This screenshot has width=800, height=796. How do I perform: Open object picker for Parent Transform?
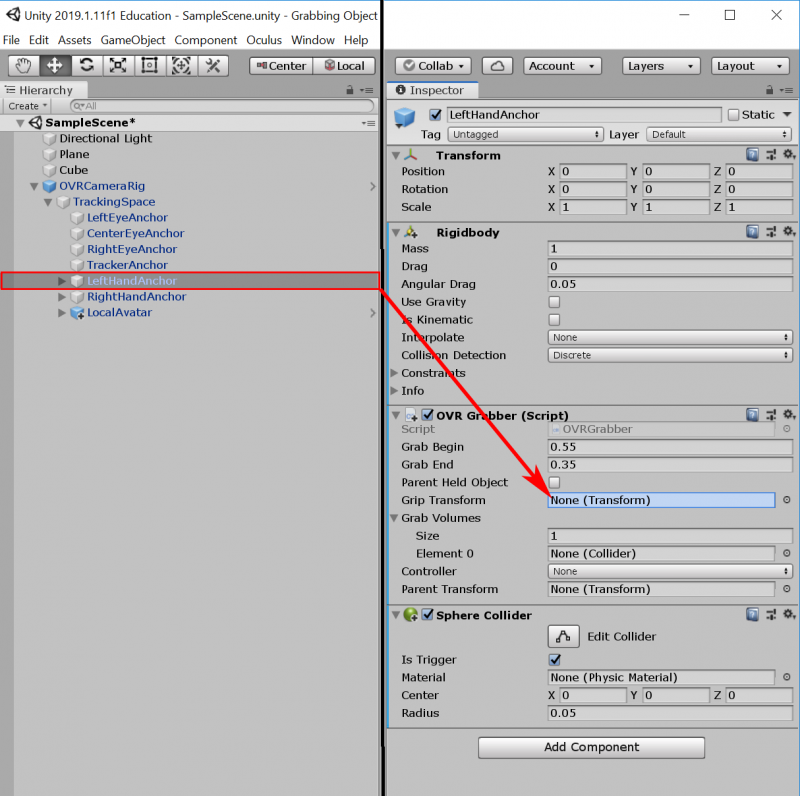tap(787, 589)
